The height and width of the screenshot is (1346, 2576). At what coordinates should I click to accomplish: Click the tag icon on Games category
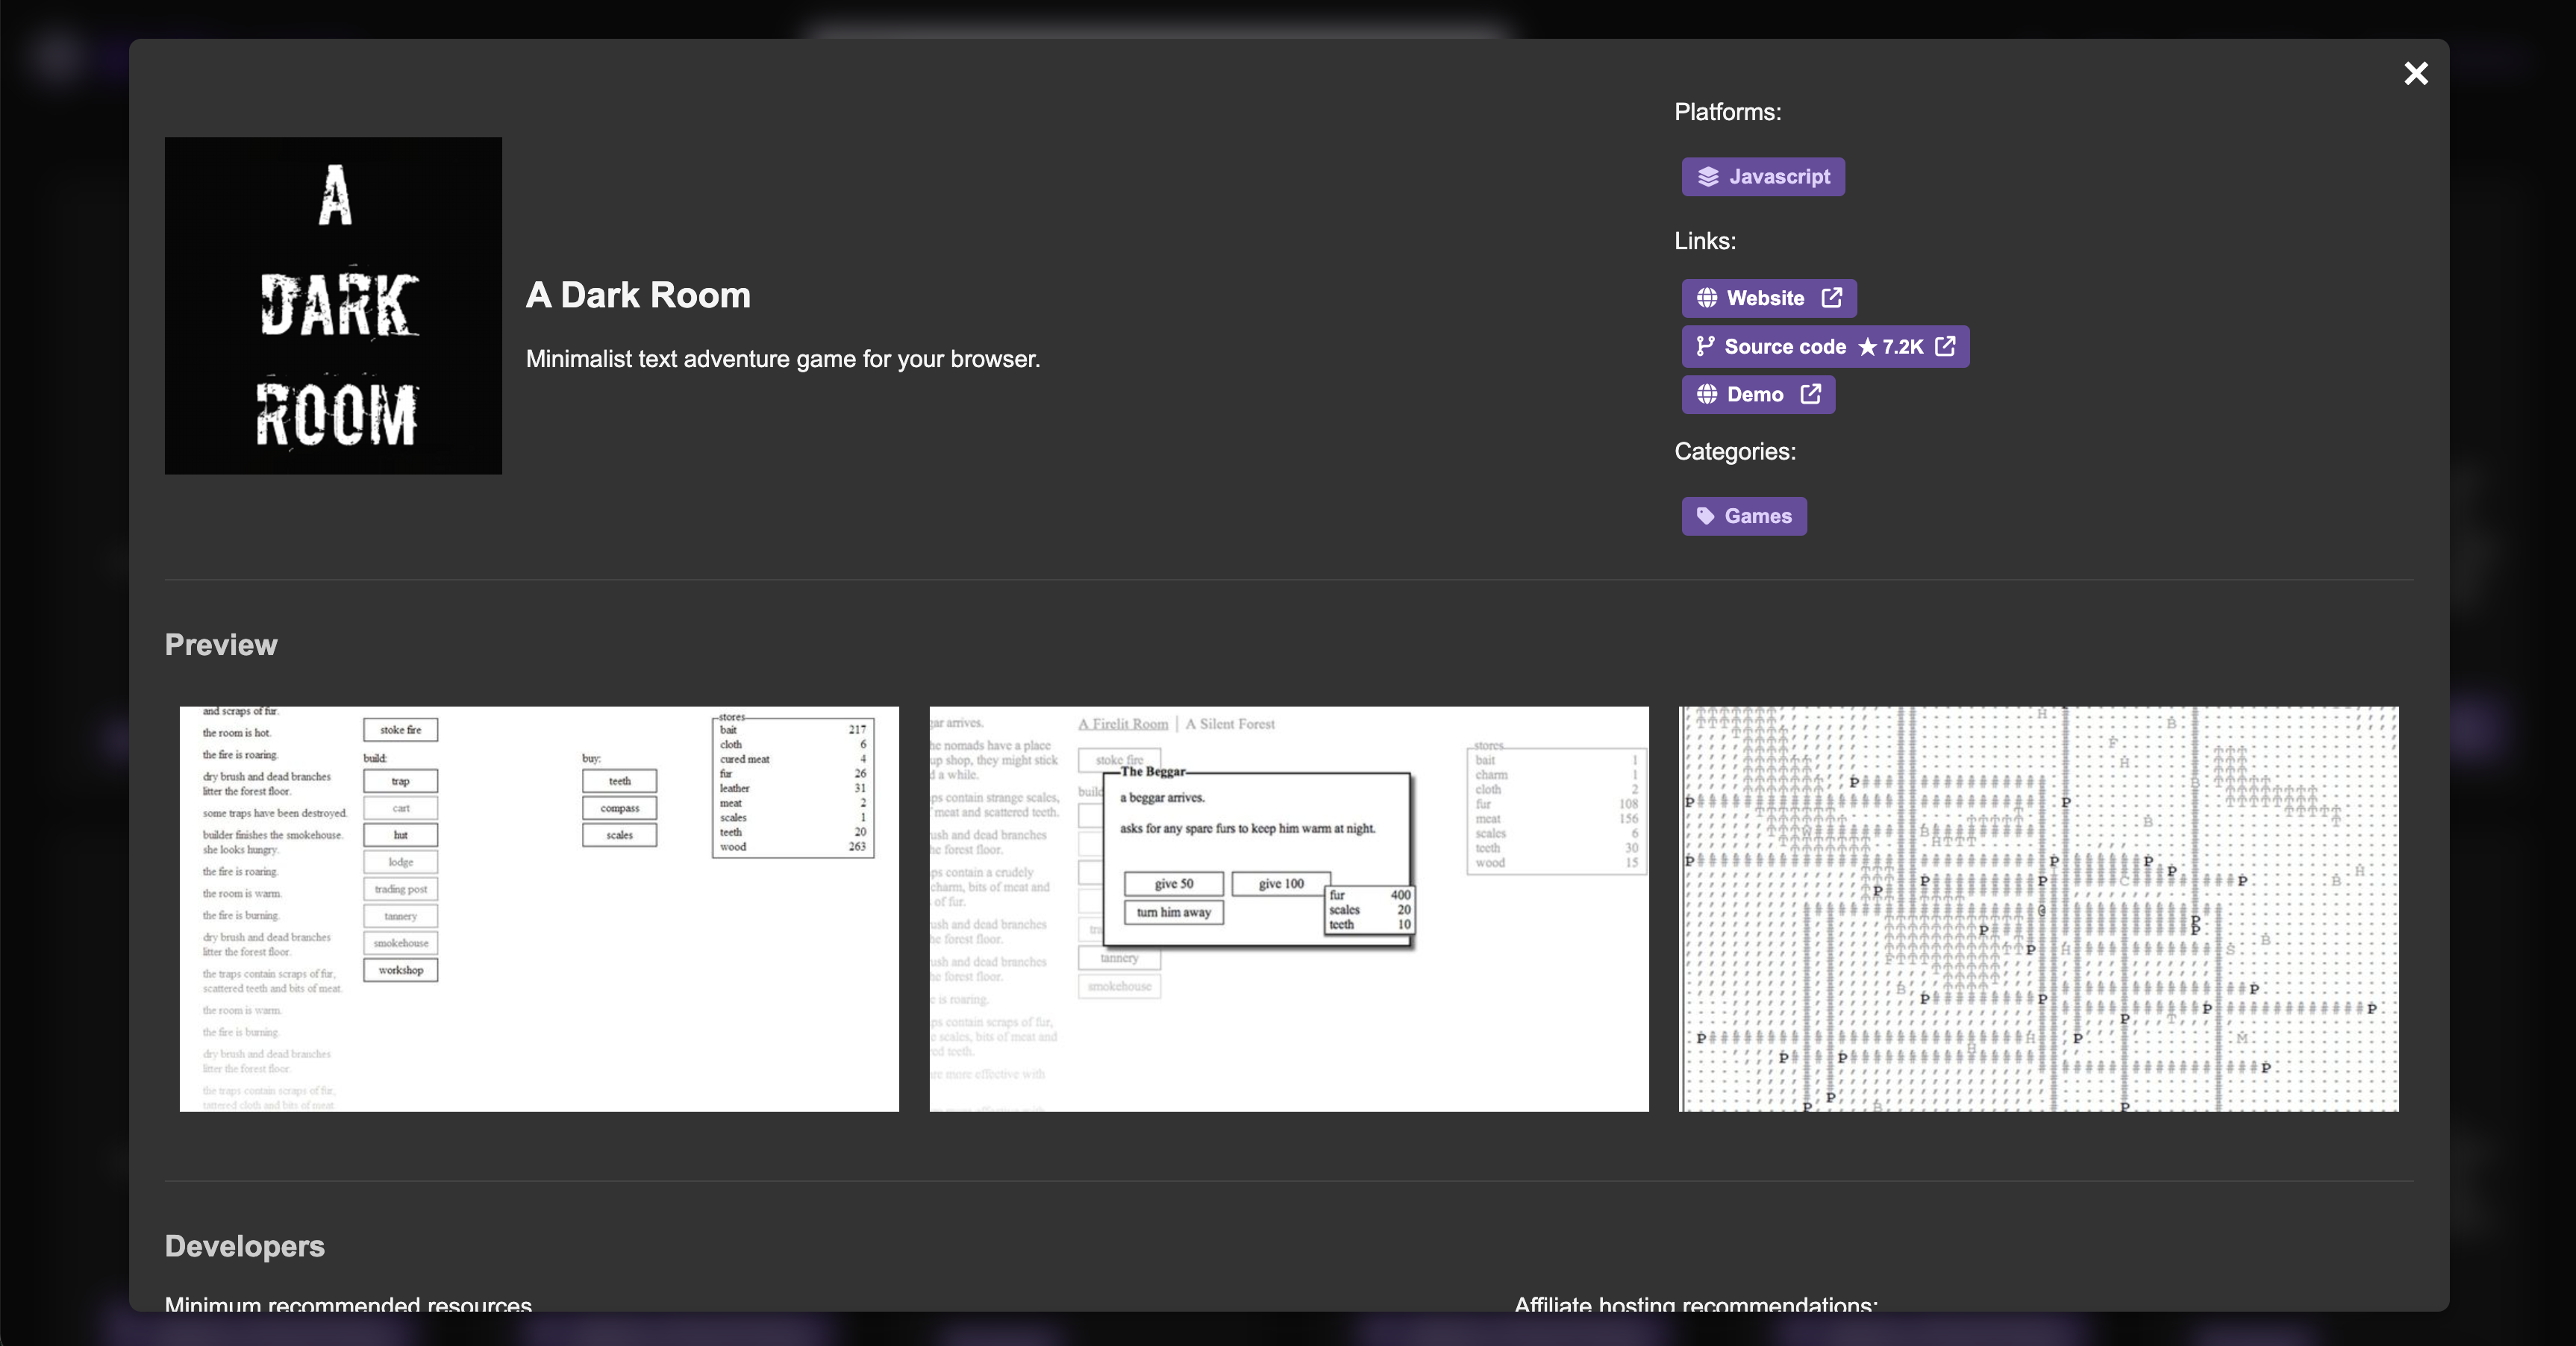click(x=1706, y=516)
